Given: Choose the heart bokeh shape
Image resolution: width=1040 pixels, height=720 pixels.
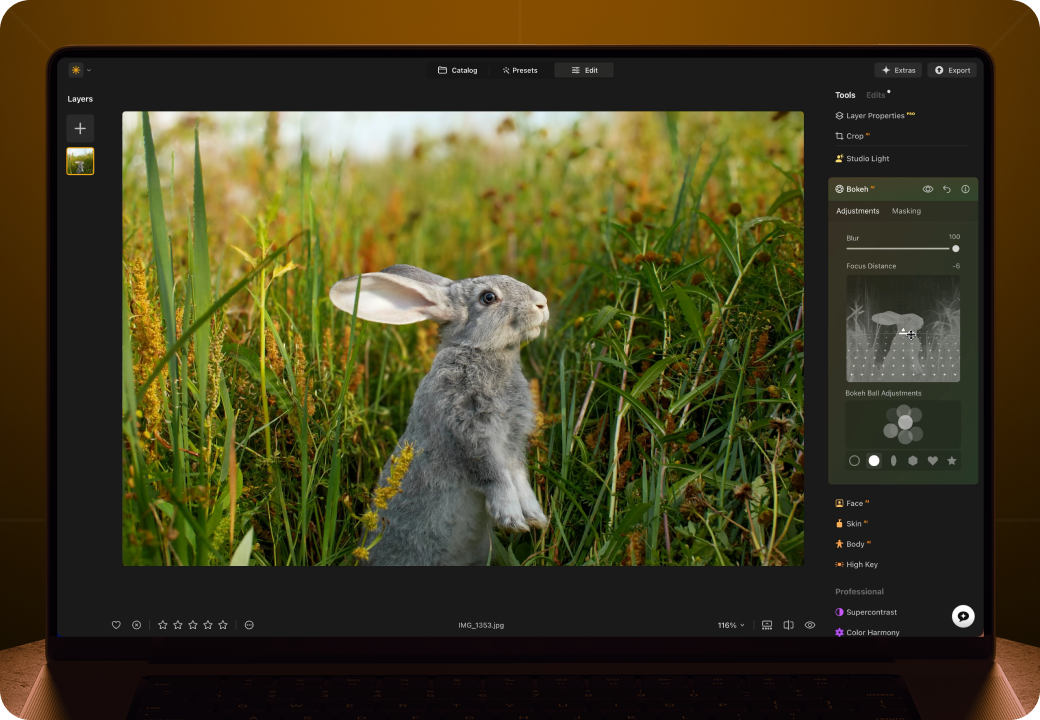Looking at the screenshot, I should (x=932, y=460).
